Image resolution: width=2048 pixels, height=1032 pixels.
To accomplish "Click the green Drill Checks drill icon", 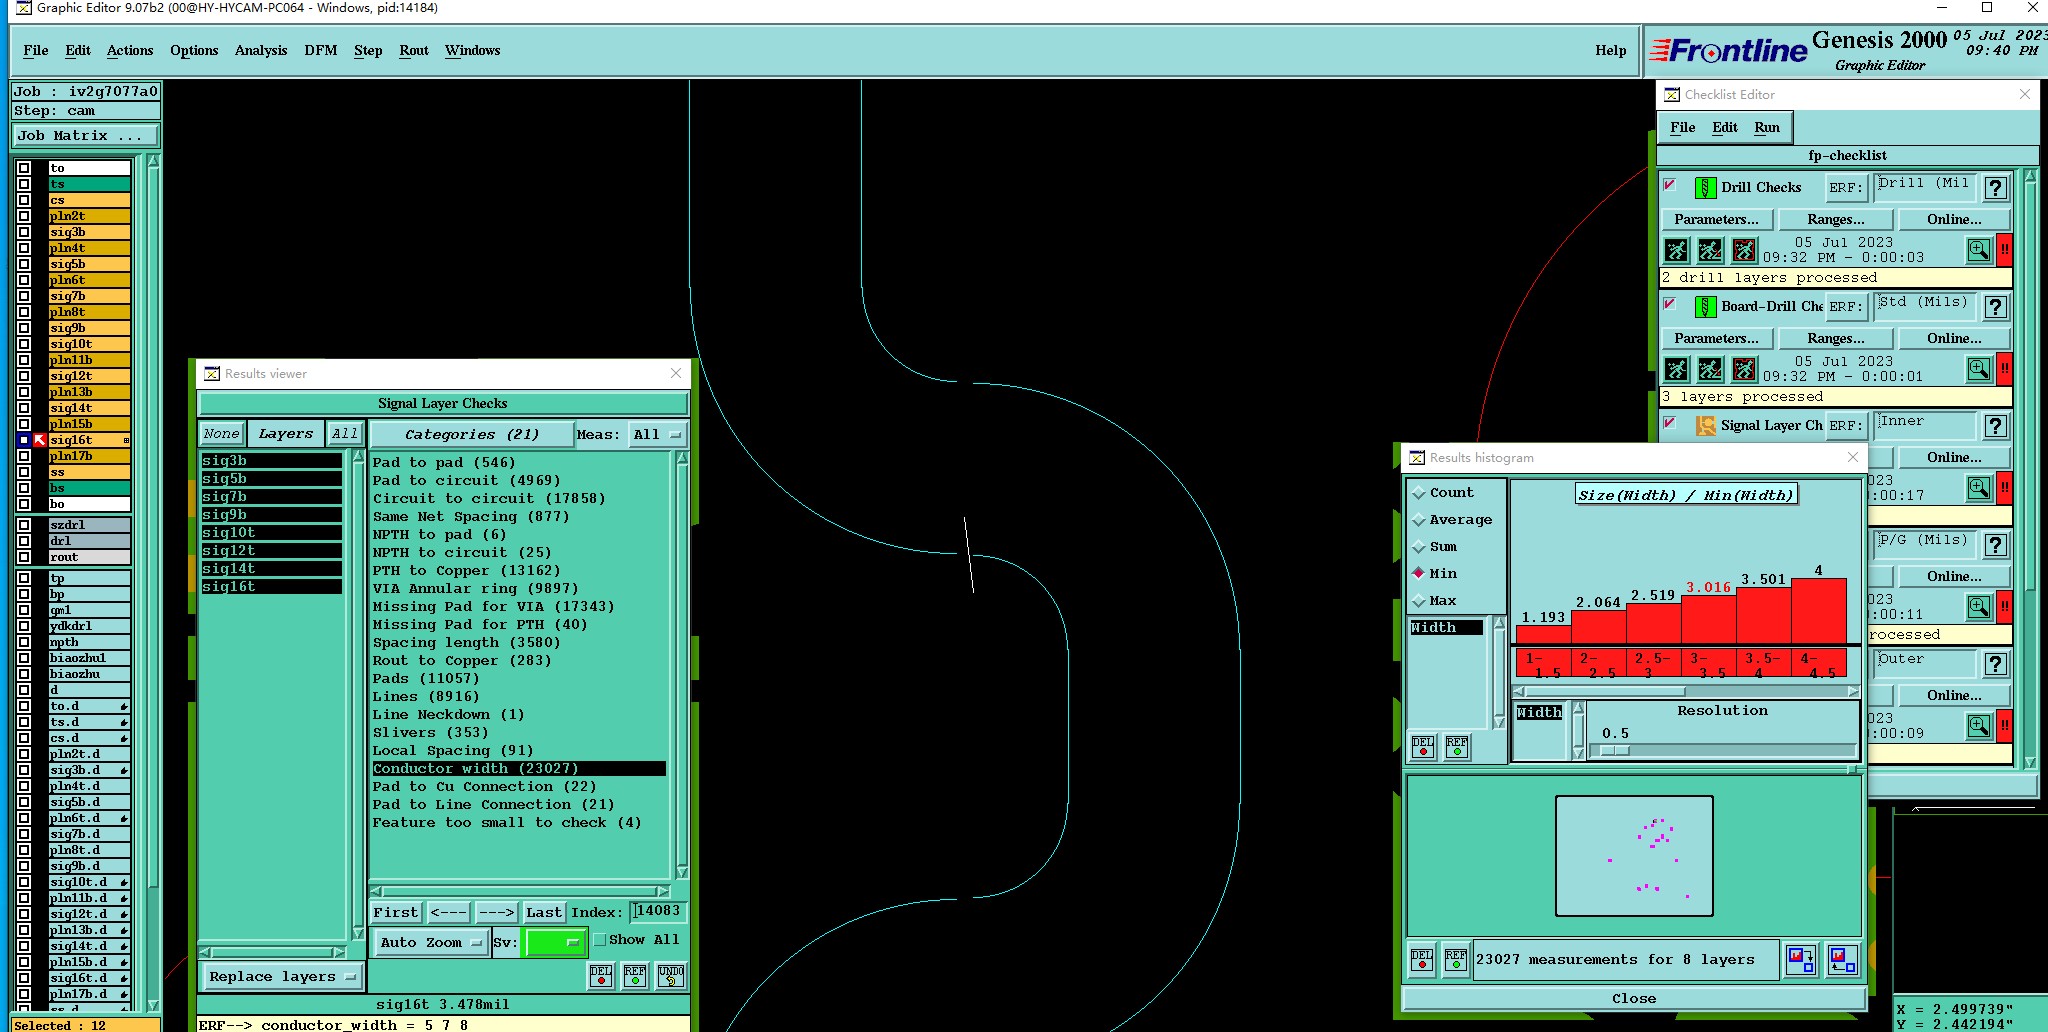I will 1706,187.
